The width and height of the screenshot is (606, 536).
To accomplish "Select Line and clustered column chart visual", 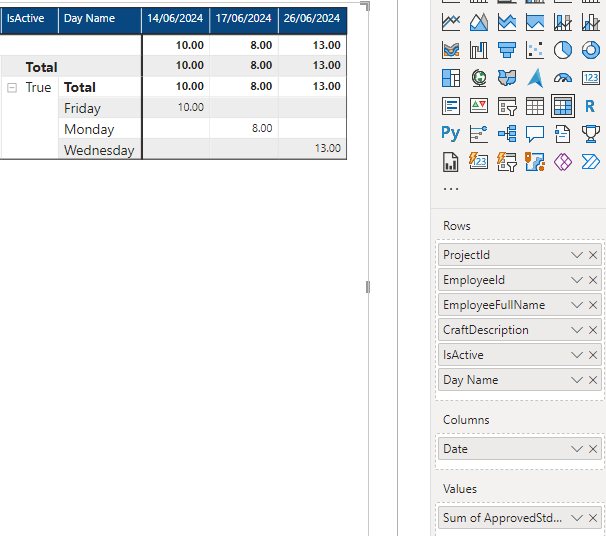I will click(591, 22).
